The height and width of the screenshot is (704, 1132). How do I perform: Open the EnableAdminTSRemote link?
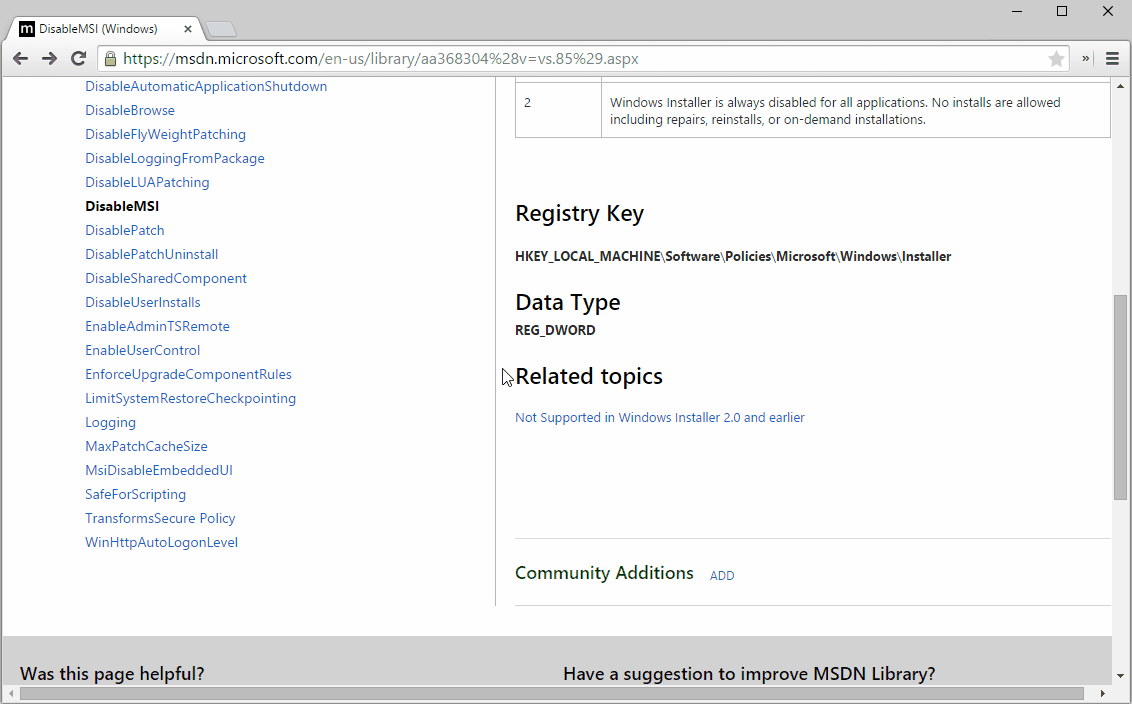tap(157, 326)
